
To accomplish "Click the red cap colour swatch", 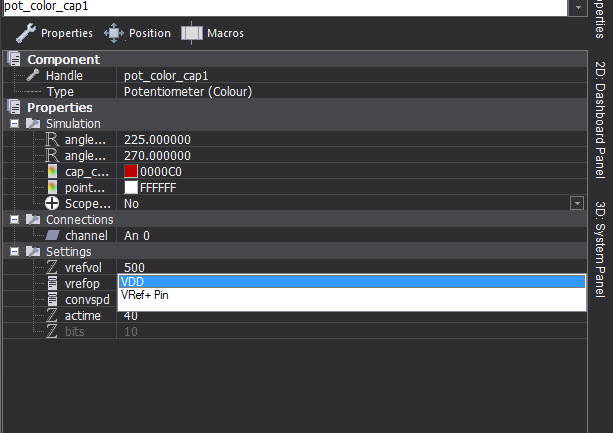I will pyautogui.click(x=131, y=172).
